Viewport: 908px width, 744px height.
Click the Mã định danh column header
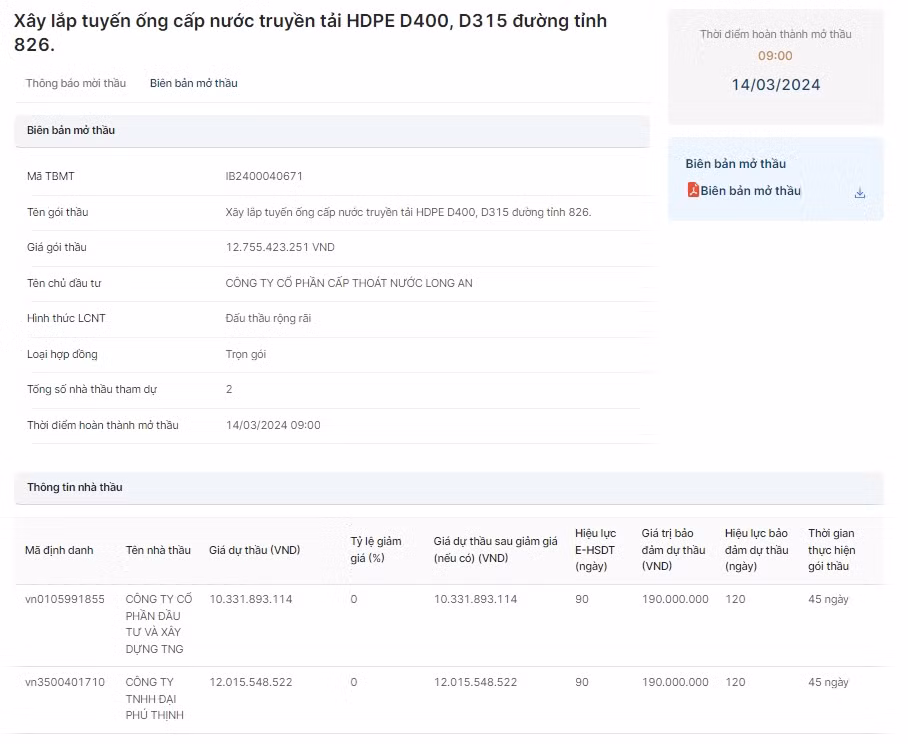[x=59, y=550]
